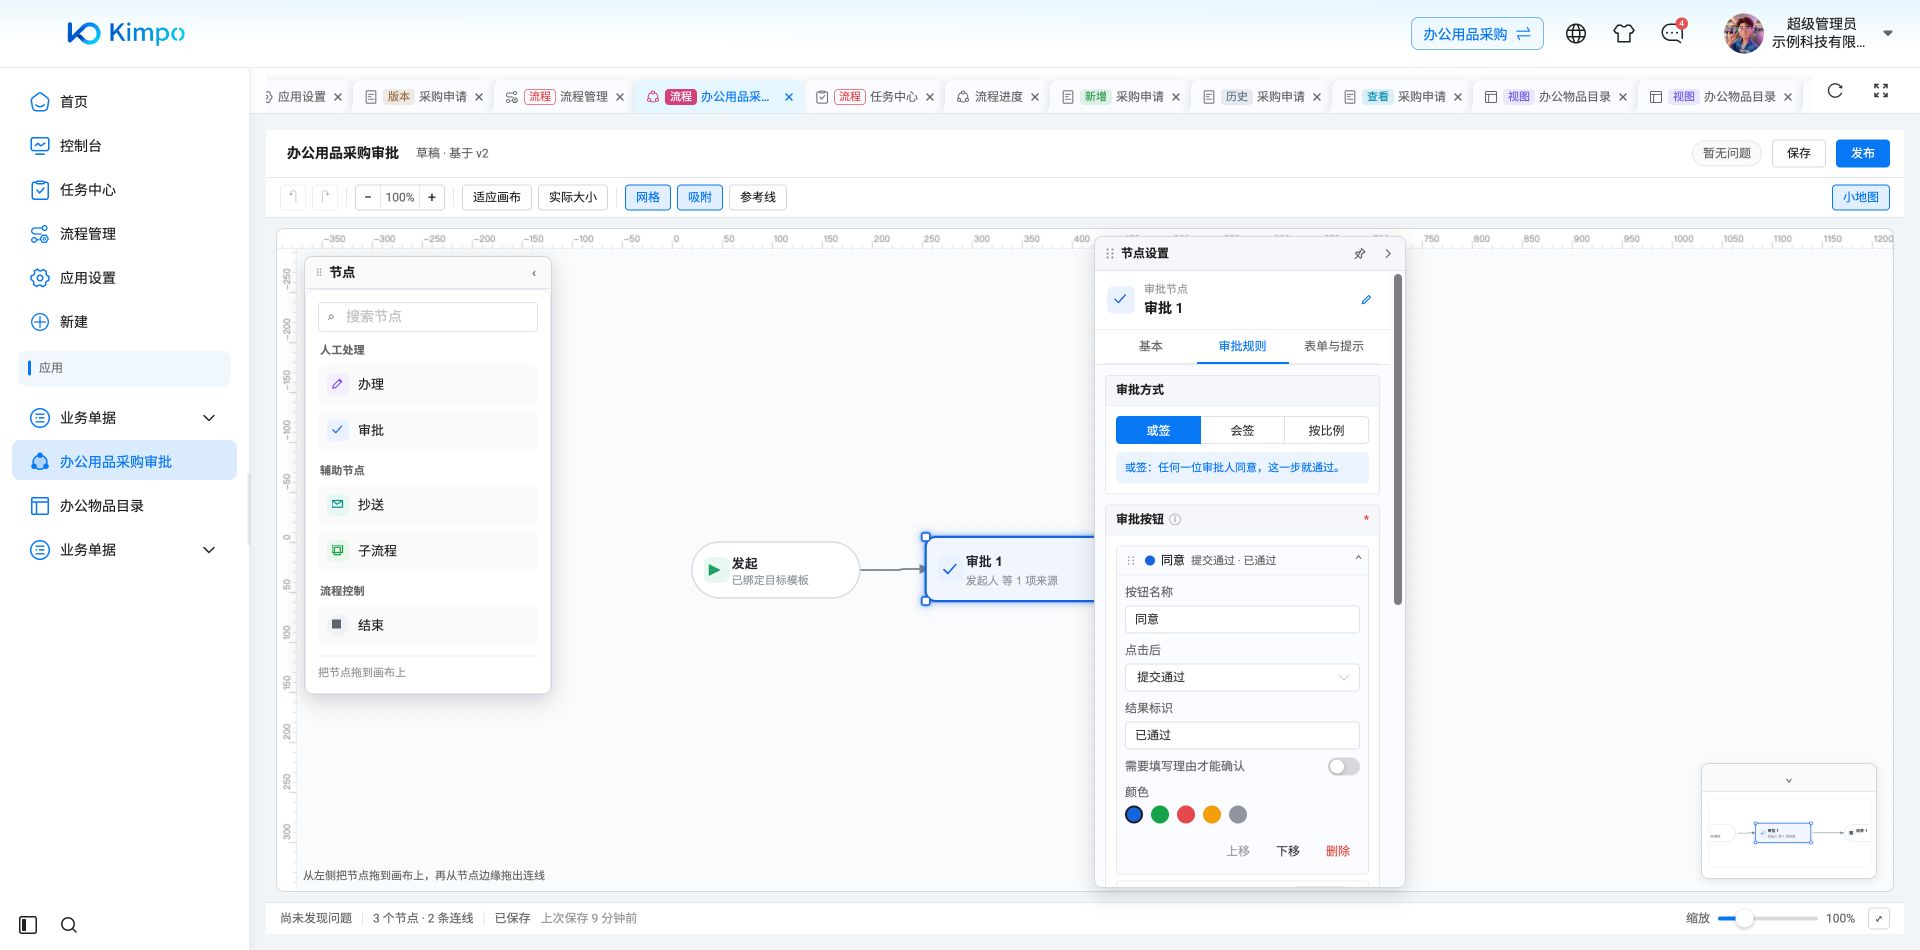Click the 发布 publish button
This screenshot has height=950, width=1920.
pyautogui.click(x=1863, y=153)
